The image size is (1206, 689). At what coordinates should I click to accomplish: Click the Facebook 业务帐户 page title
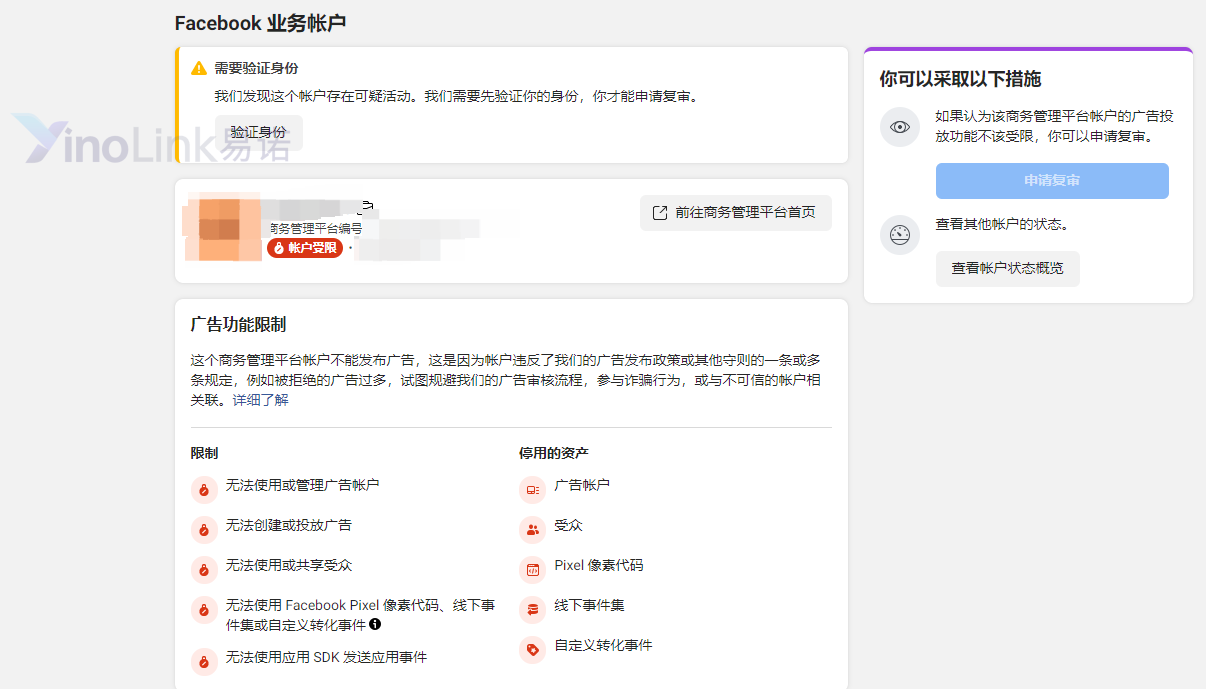pos(260,23)
